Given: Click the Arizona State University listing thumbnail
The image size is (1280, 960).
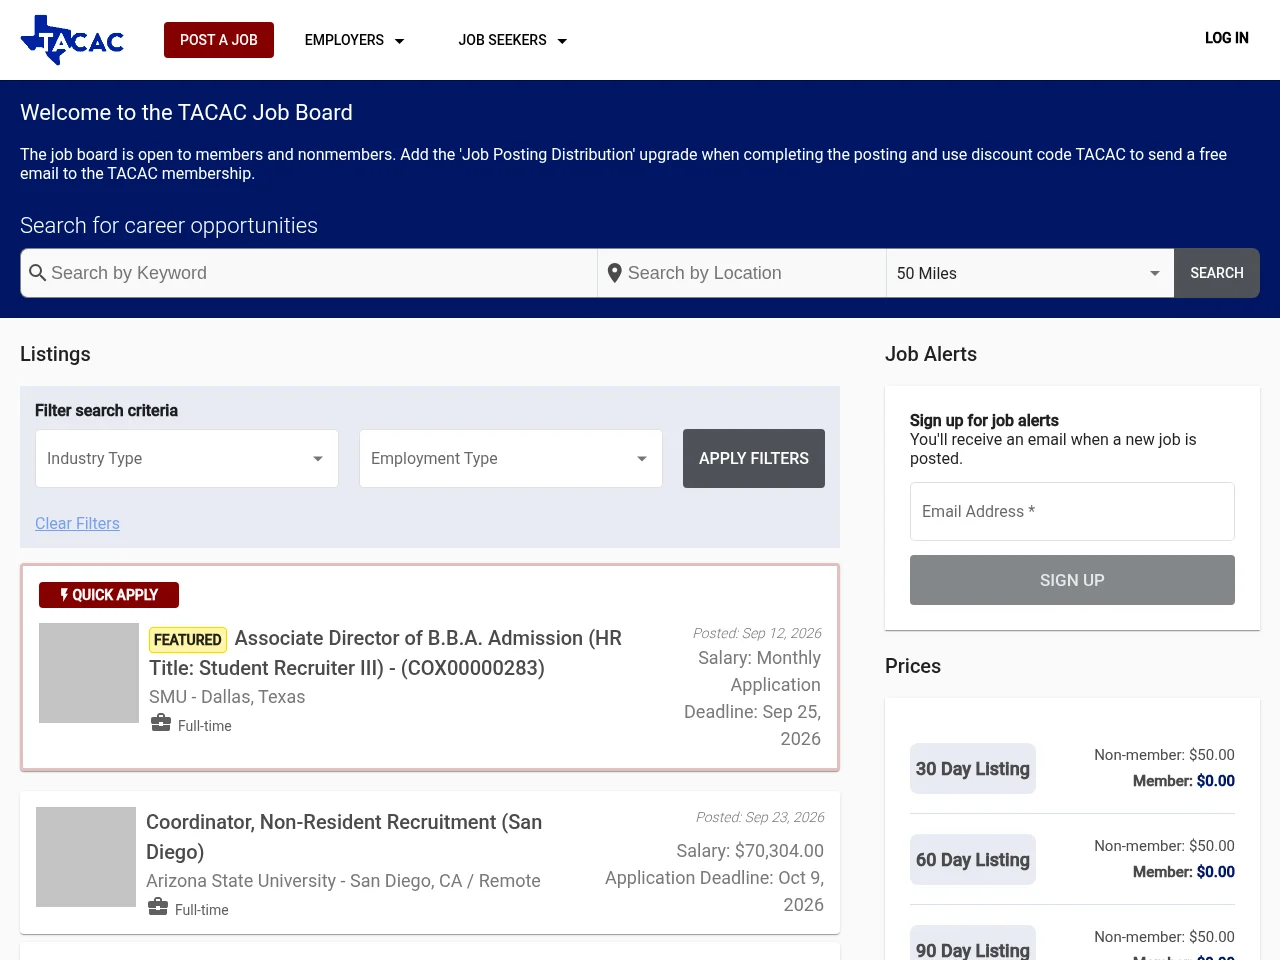Looking at the screenshot, I should pos(86,857).
